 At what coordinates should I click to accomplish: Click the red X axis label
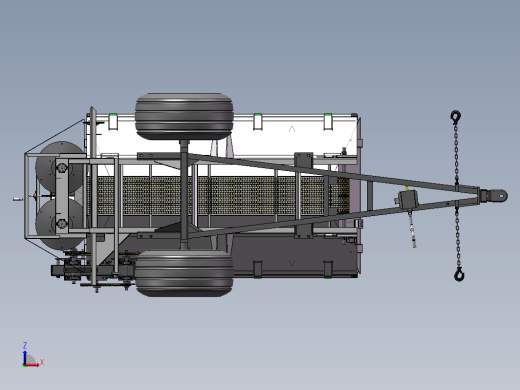pyautogui.click(x=42, y=362)
